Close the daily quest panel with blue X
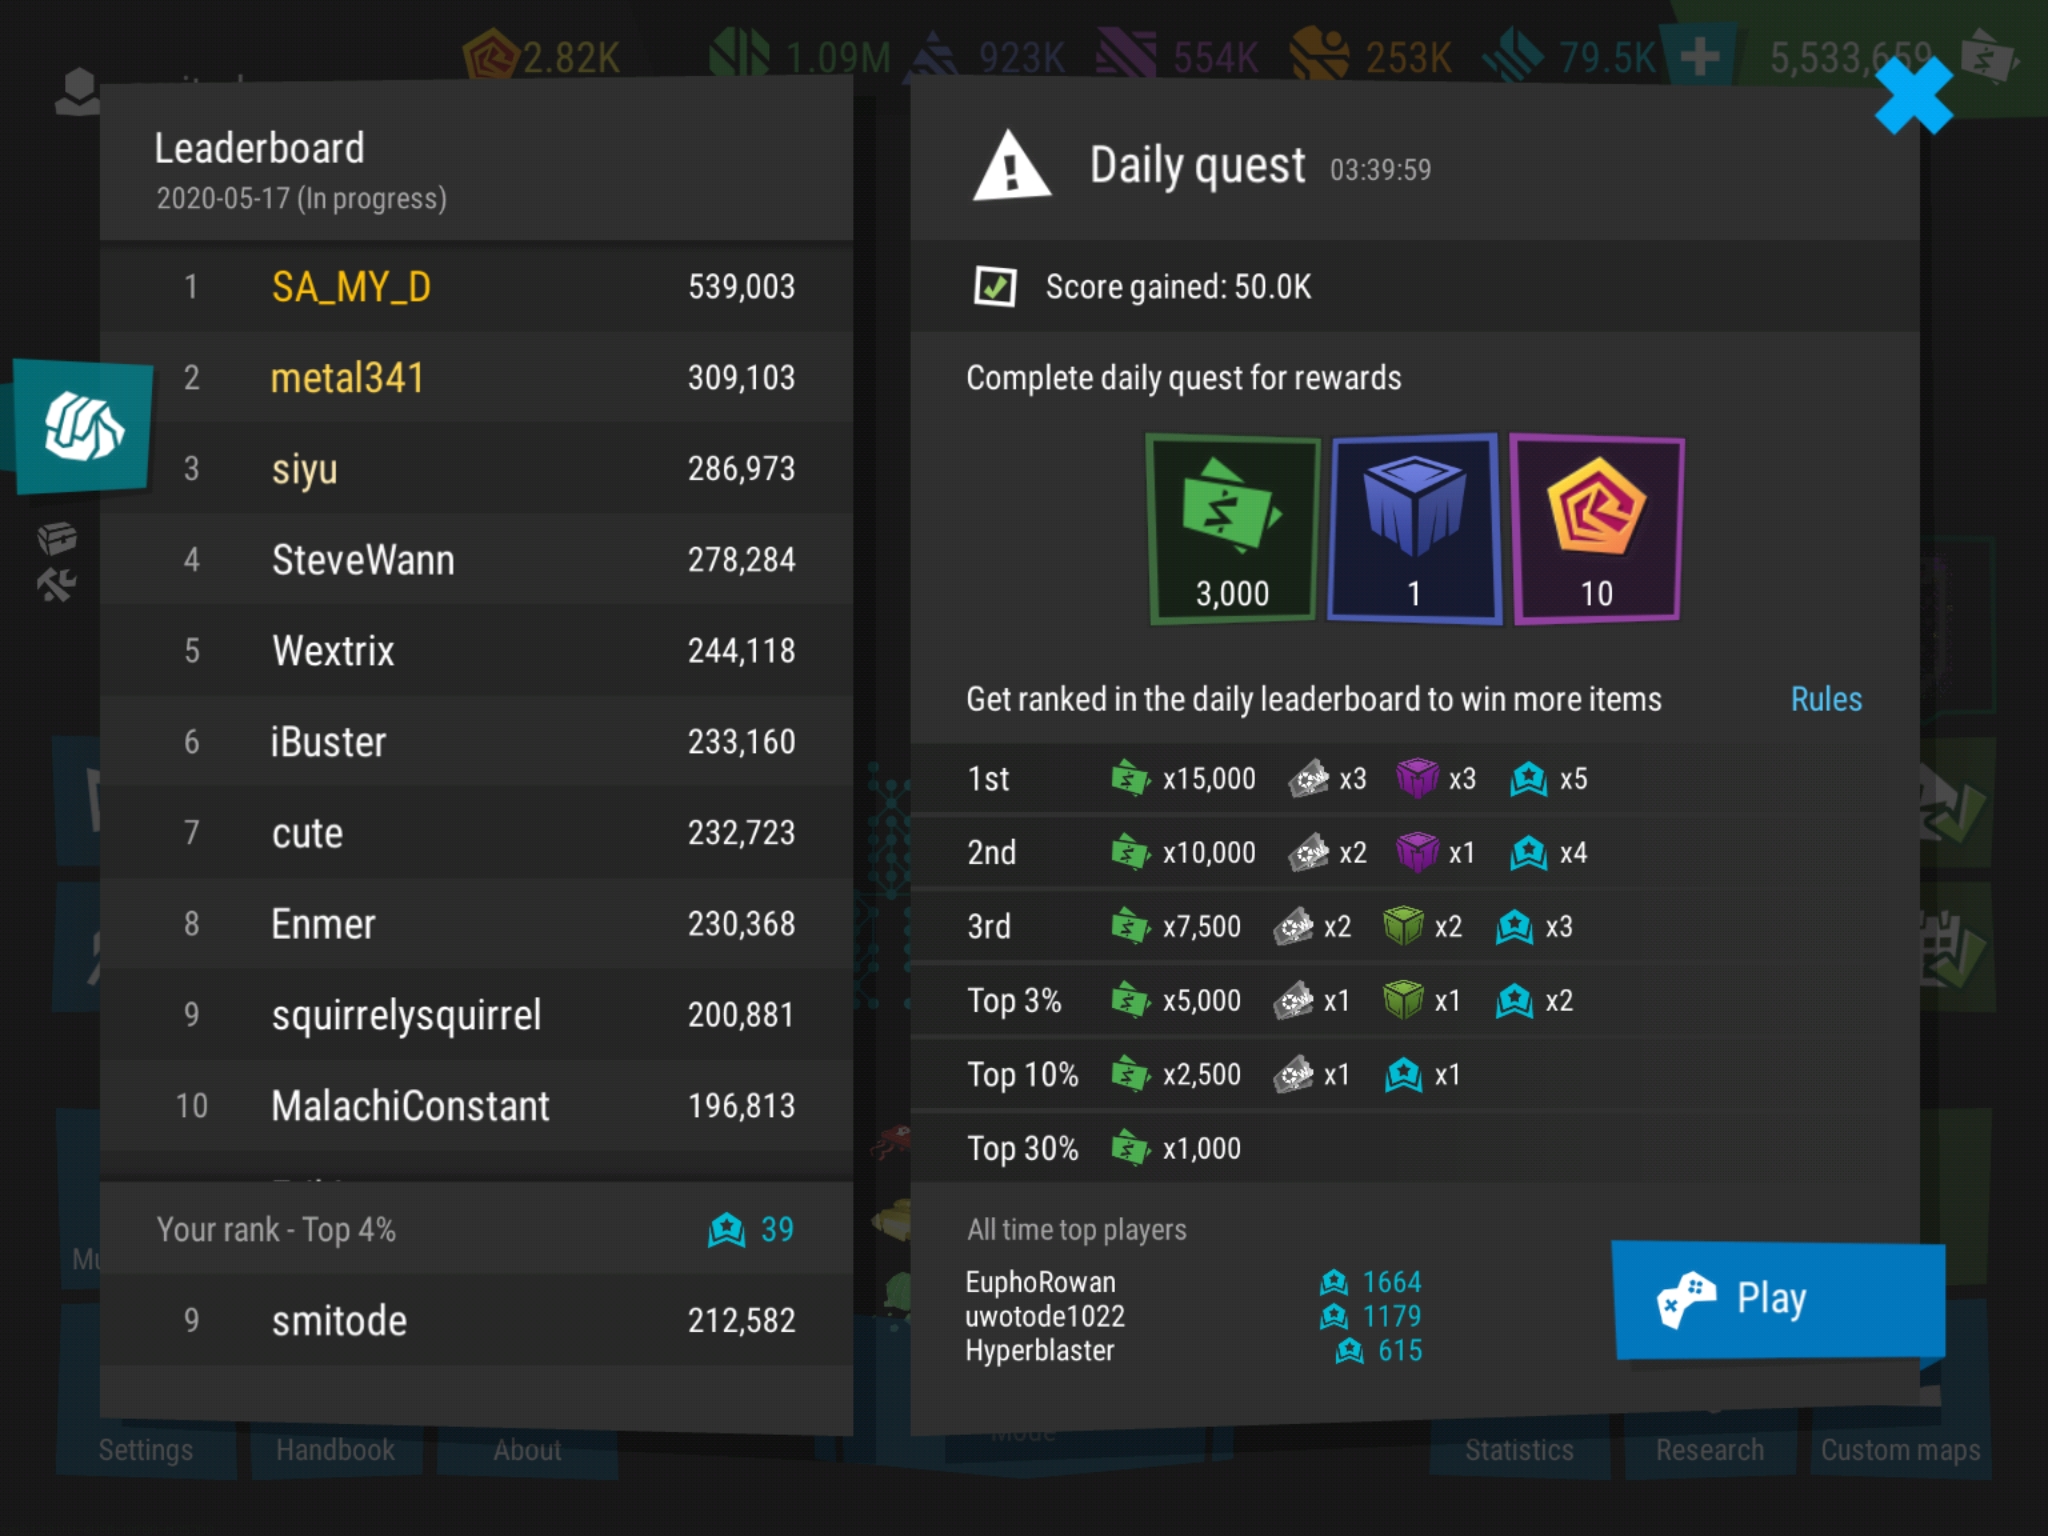Viewport: 2048px width, 1536px height. click(x=1913, y=95)
